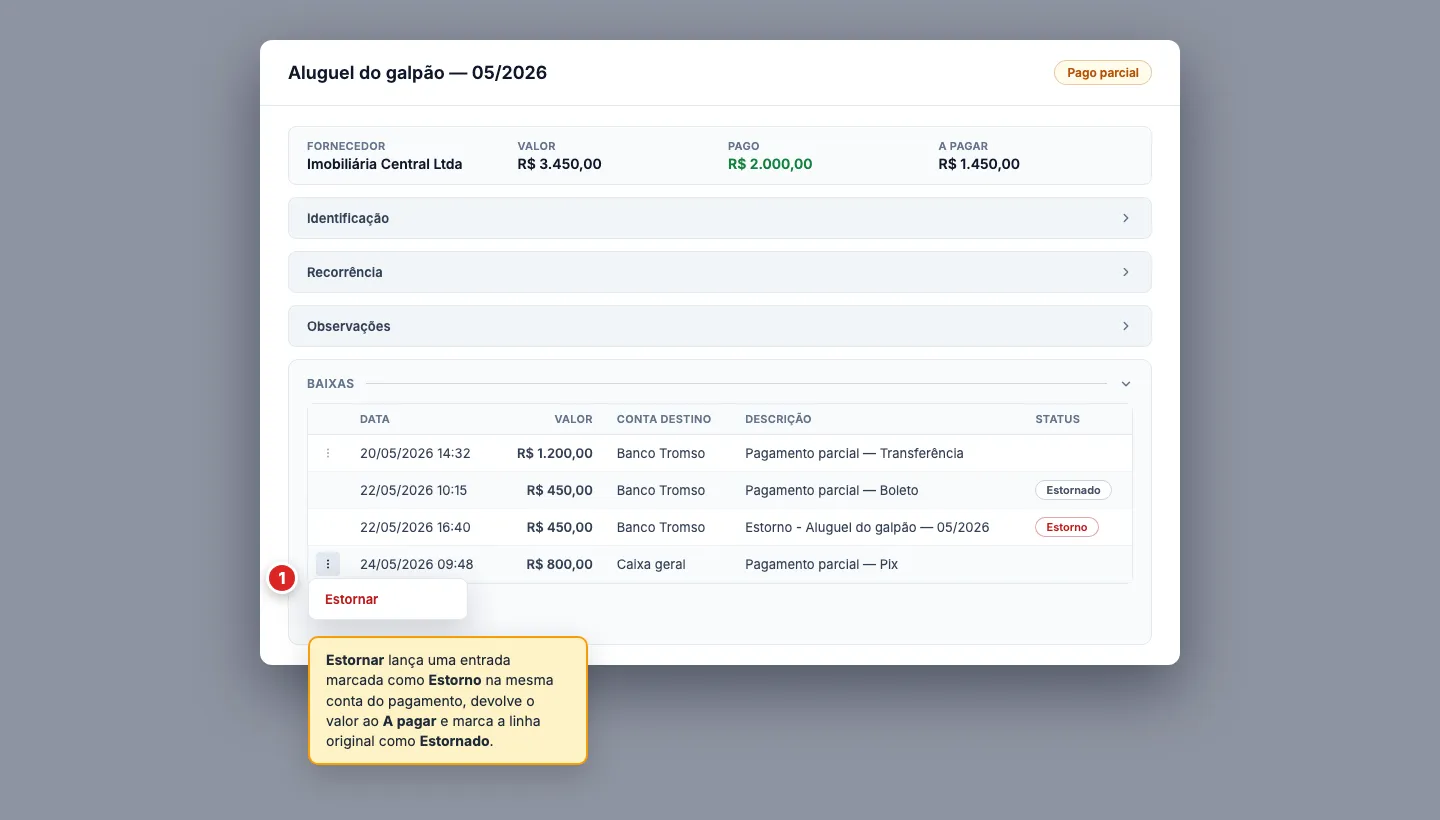Expand the Identificação section
This screenshot has height=820, width=1440.
pyautogui.click(x=720, y=218)
